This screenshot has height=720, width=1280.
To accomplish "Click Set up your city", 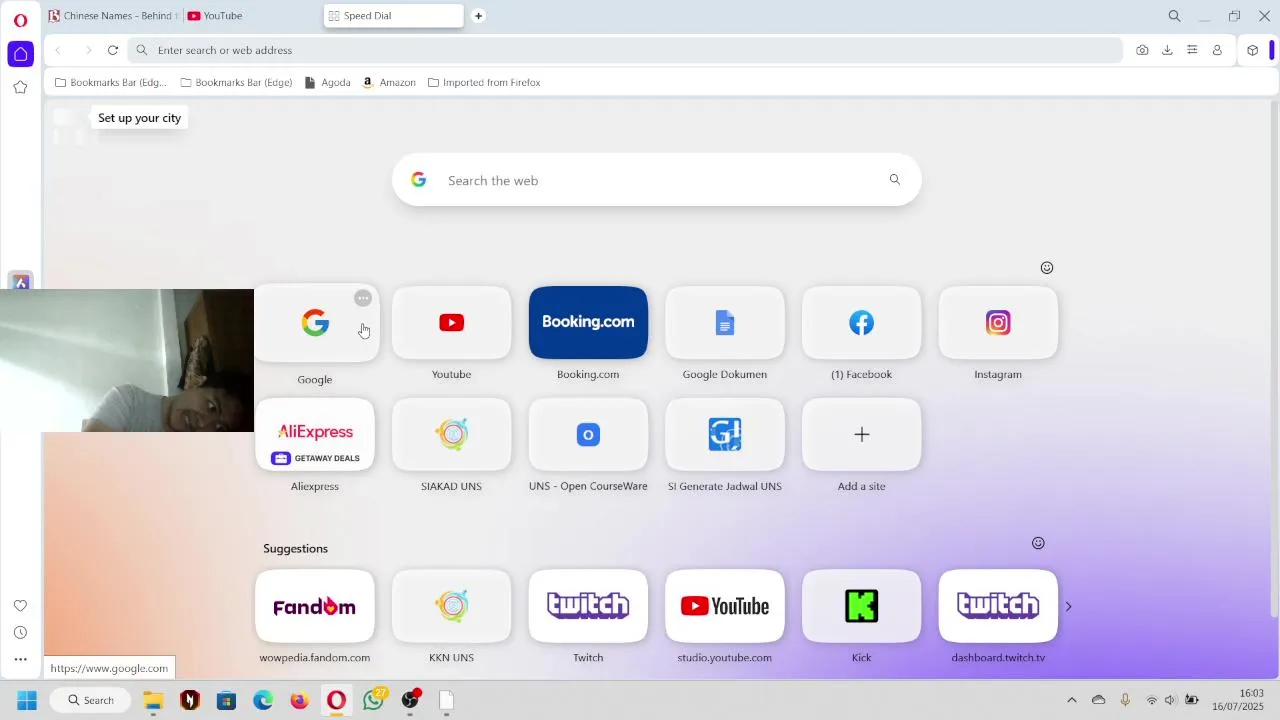I will tap(139, 118).
